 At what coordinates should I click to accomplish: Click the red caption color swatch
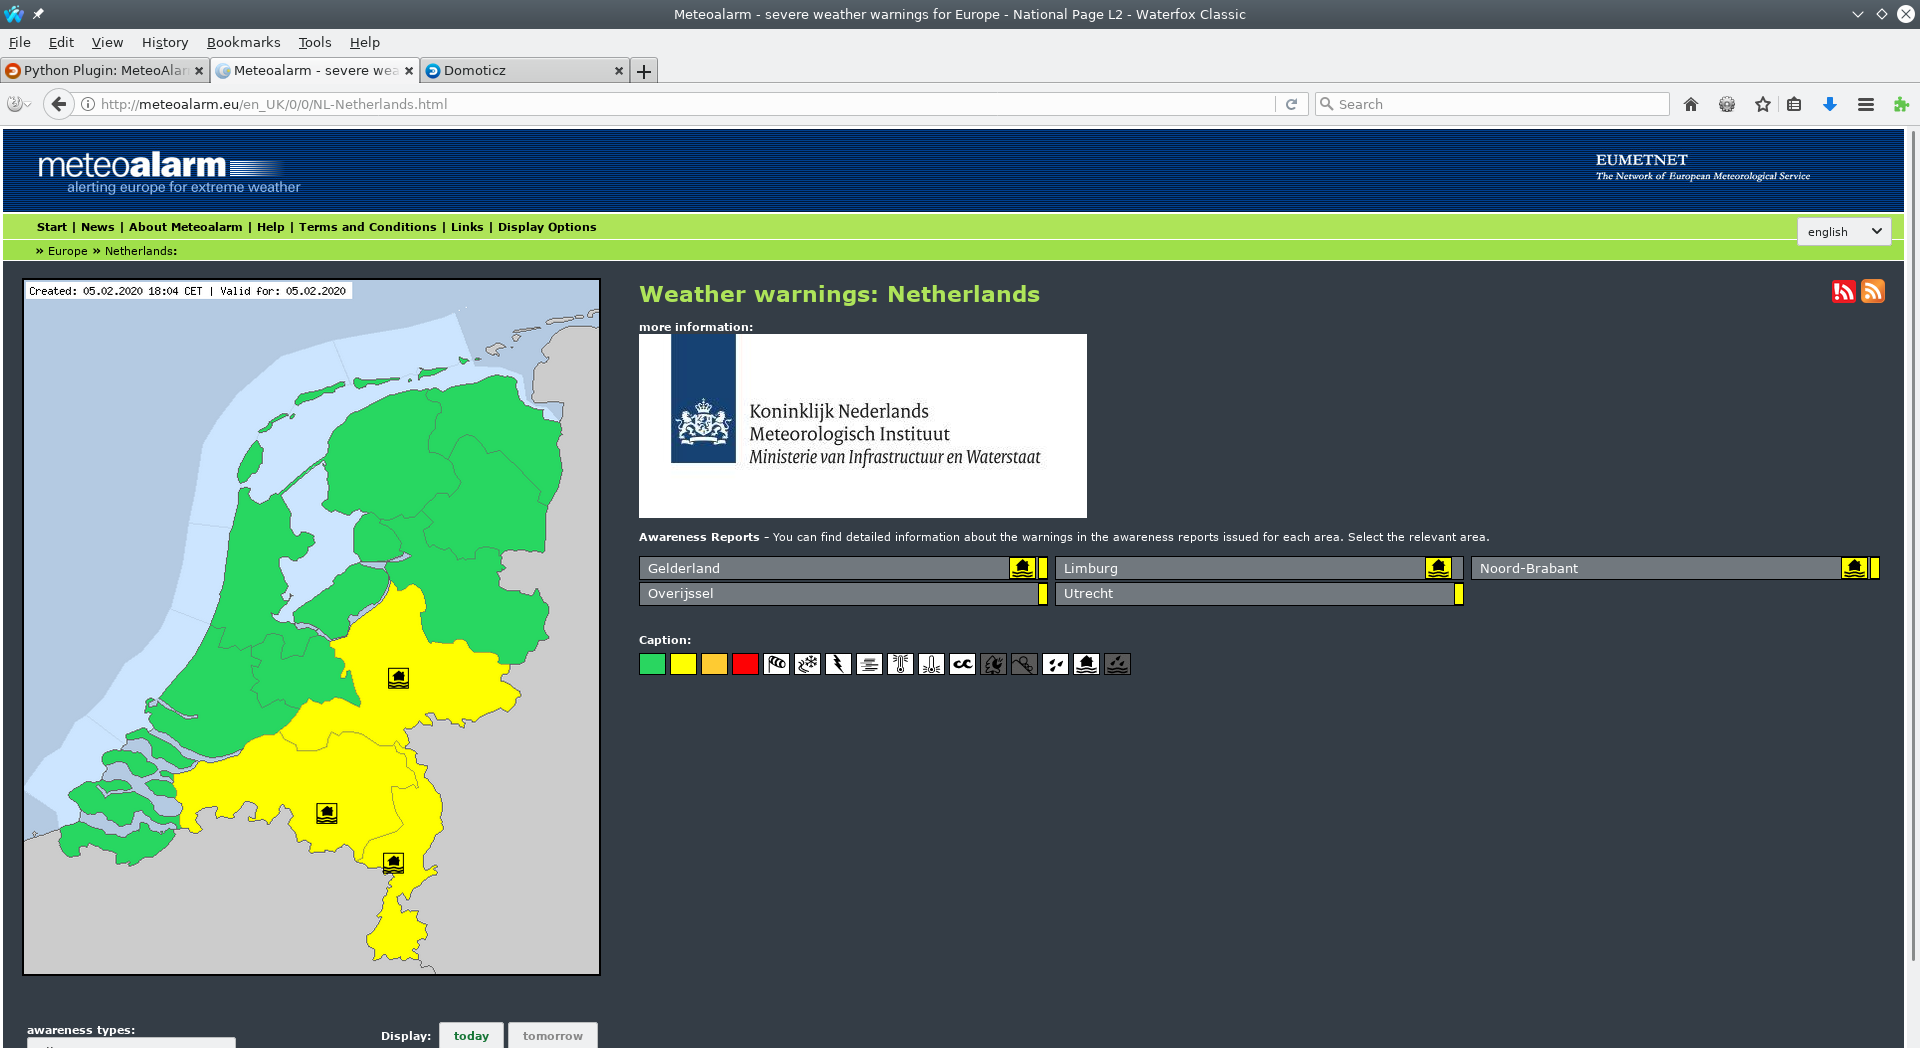click(745, 664)
